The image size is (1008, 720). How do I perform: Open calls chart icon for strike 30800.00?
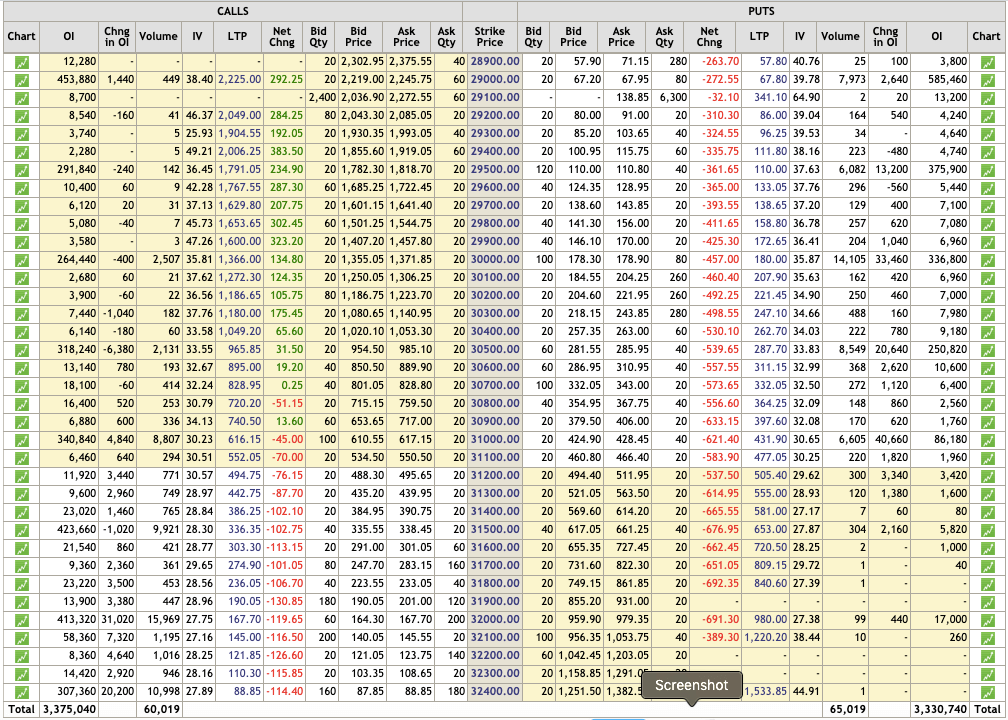click(21, 404)
